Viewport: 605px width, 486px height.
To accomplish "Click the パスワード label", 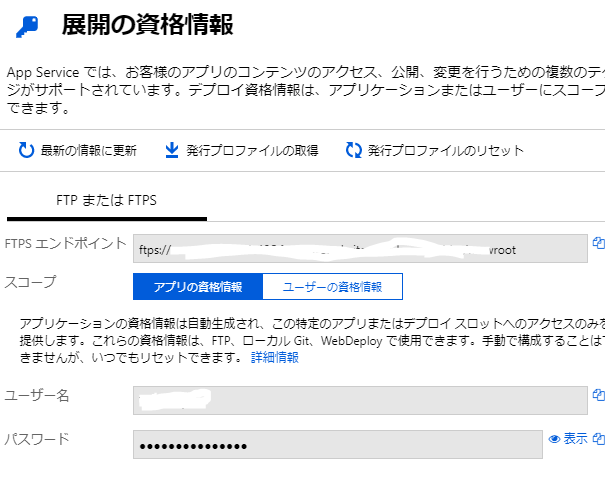I will (37, 439).
